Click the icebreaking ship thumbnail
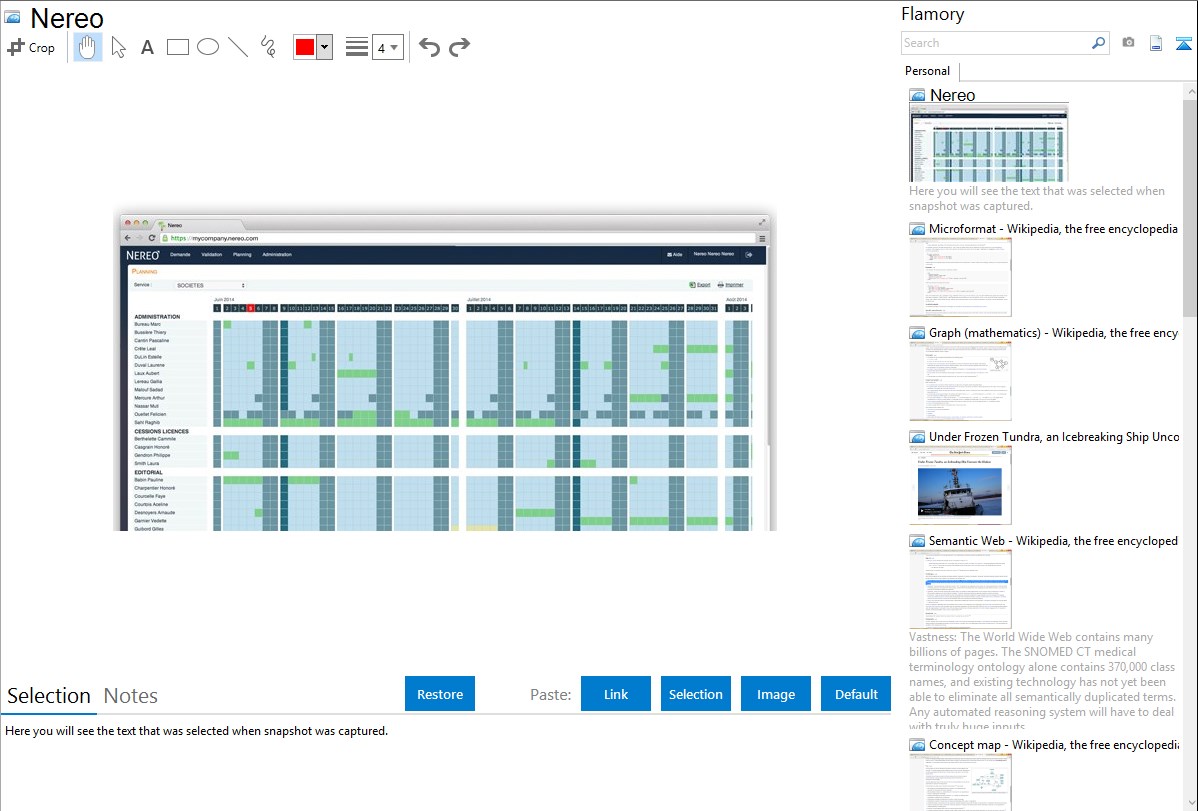The width and height of the screenshot is (1198, 811). pyautogui.click(x=960, y=485)
